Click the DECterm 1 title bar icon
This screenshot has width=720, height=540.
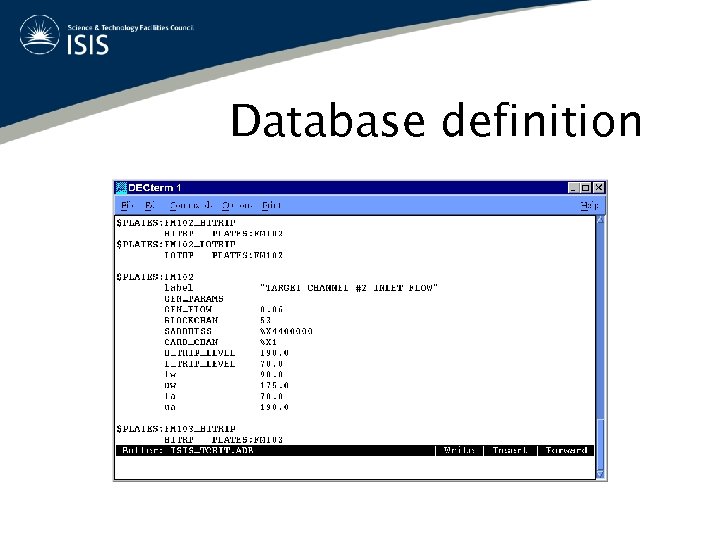coord(121,188)
